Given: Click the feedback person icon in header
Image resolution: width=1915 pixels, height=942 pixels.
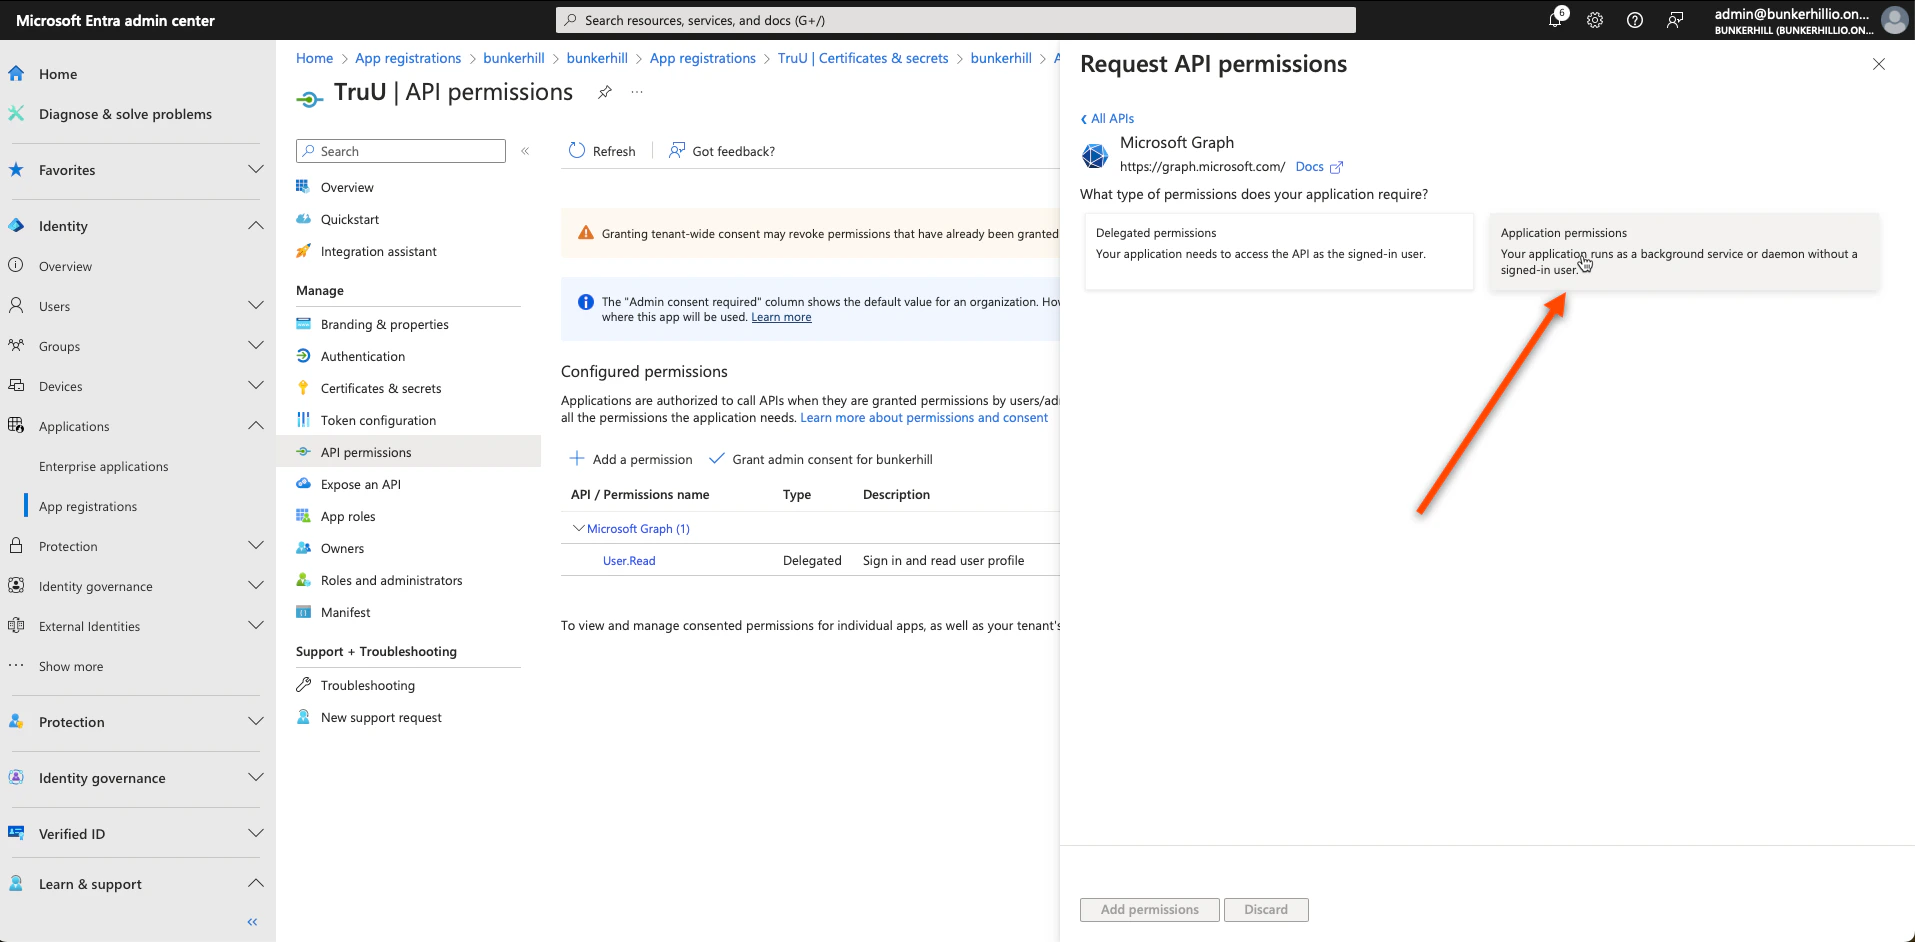Looking at the screenshot, I should pos(1675,20).
